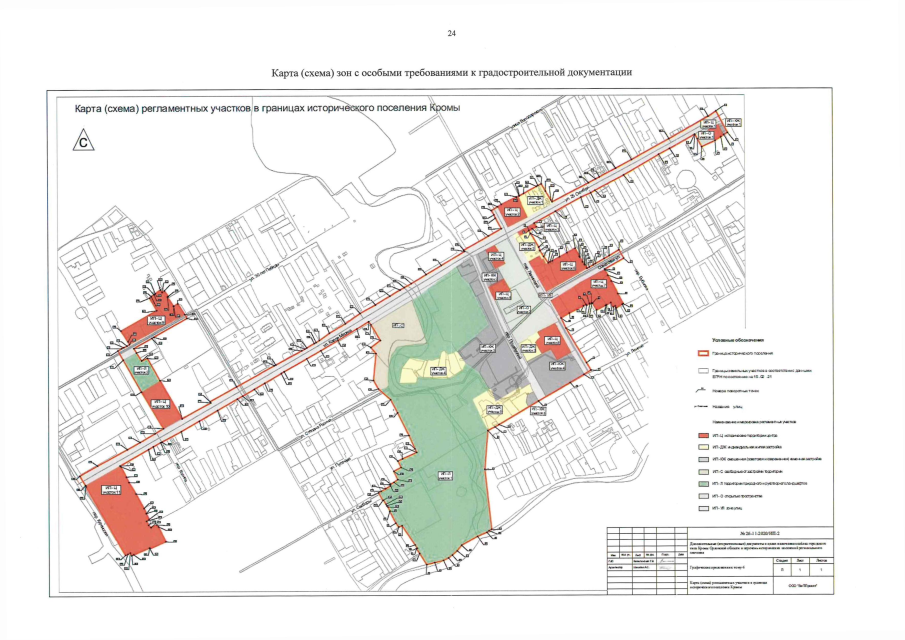
Task: Click the 'Условные обозначения' legend heading
Action: [738, 340]
